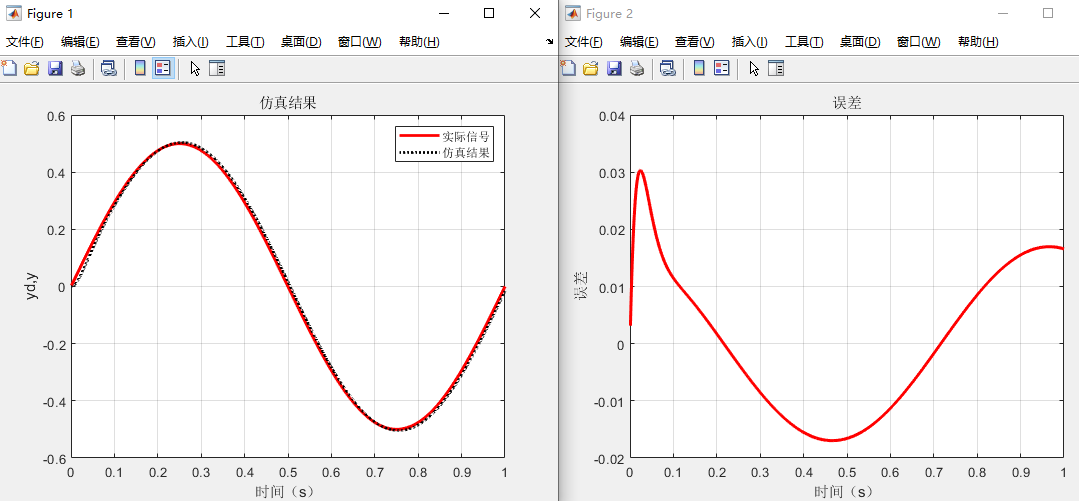
Task: Open file icon in Figure 2 toolbar
Action: click(x=590, y=68)
